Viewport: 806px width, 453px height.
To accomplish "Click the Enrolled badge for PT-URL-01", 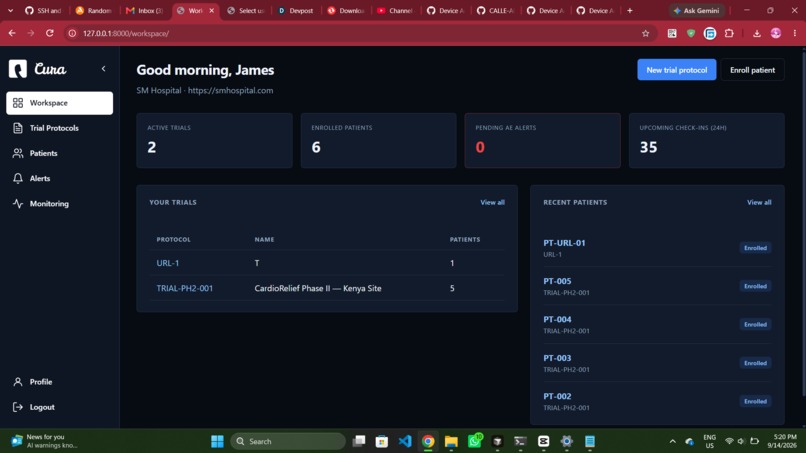I will (755, 248).
